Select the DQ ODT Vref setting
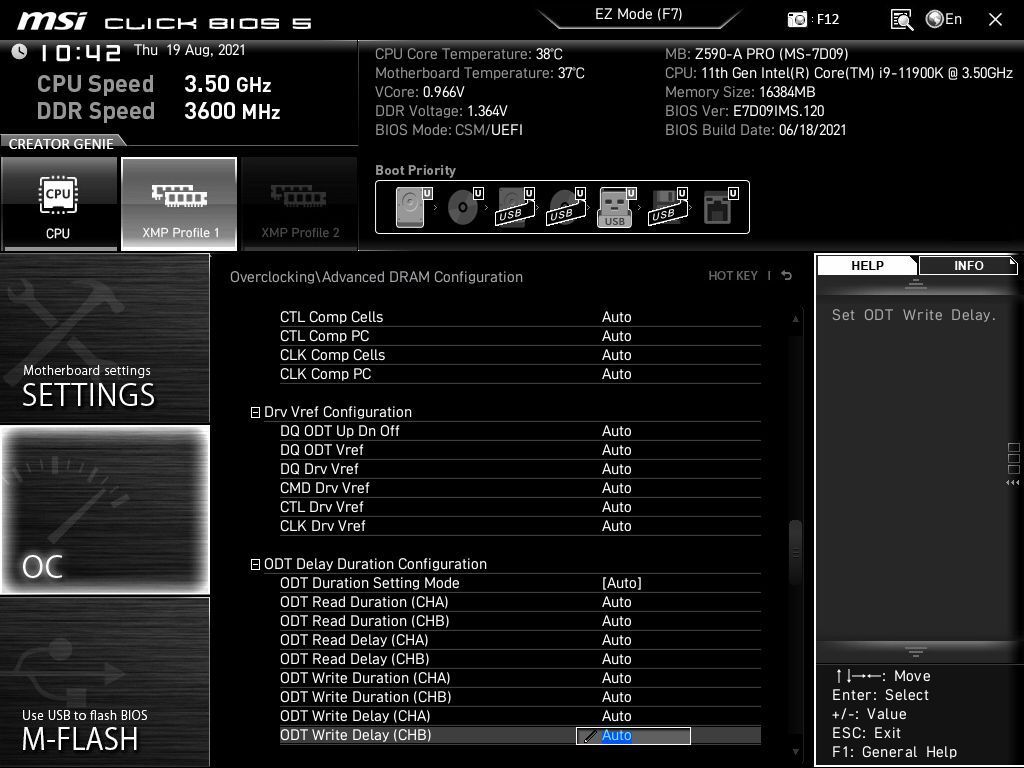Image resolution: width=1024 pixels, height=768 pixels. point(520,450)
